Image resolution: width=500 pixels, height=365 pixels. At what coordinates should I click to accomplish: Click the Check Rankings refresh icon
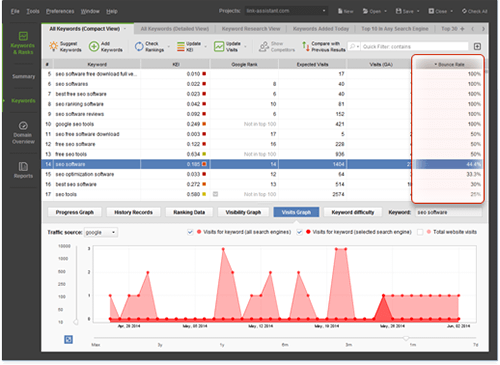click(x=139, y=46)
